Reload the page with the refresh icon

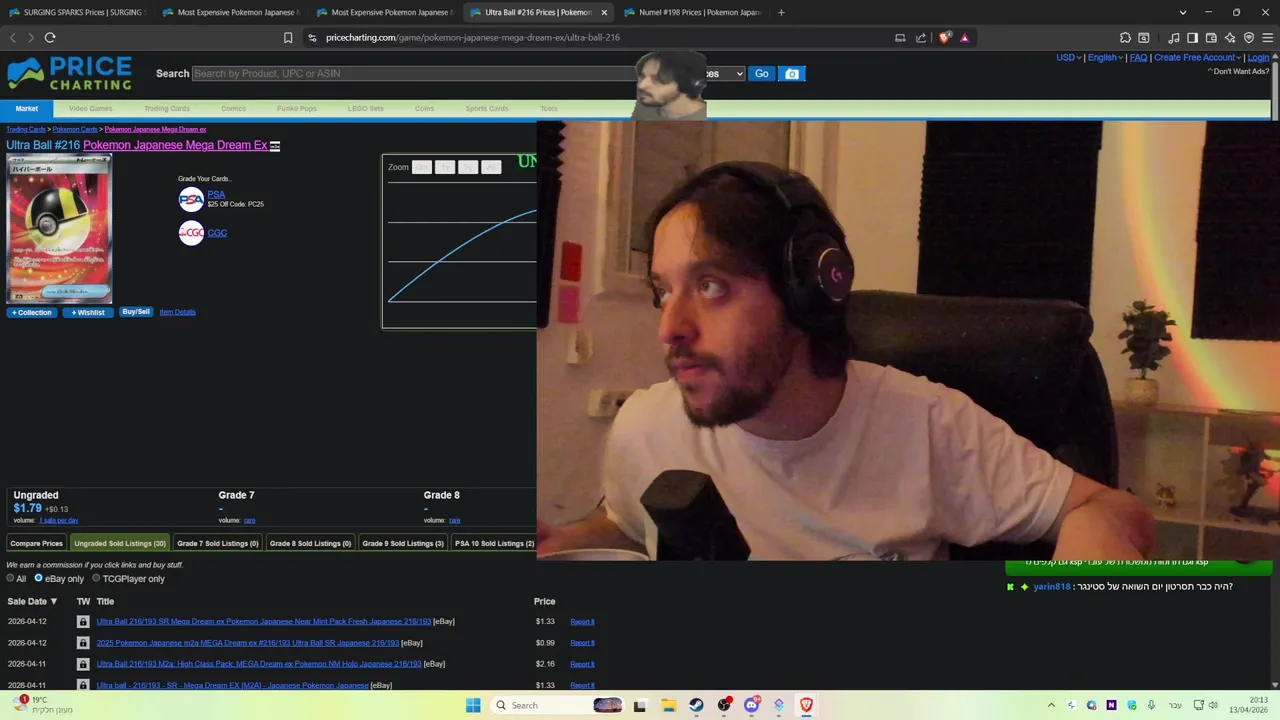click(x=50, y=38)
